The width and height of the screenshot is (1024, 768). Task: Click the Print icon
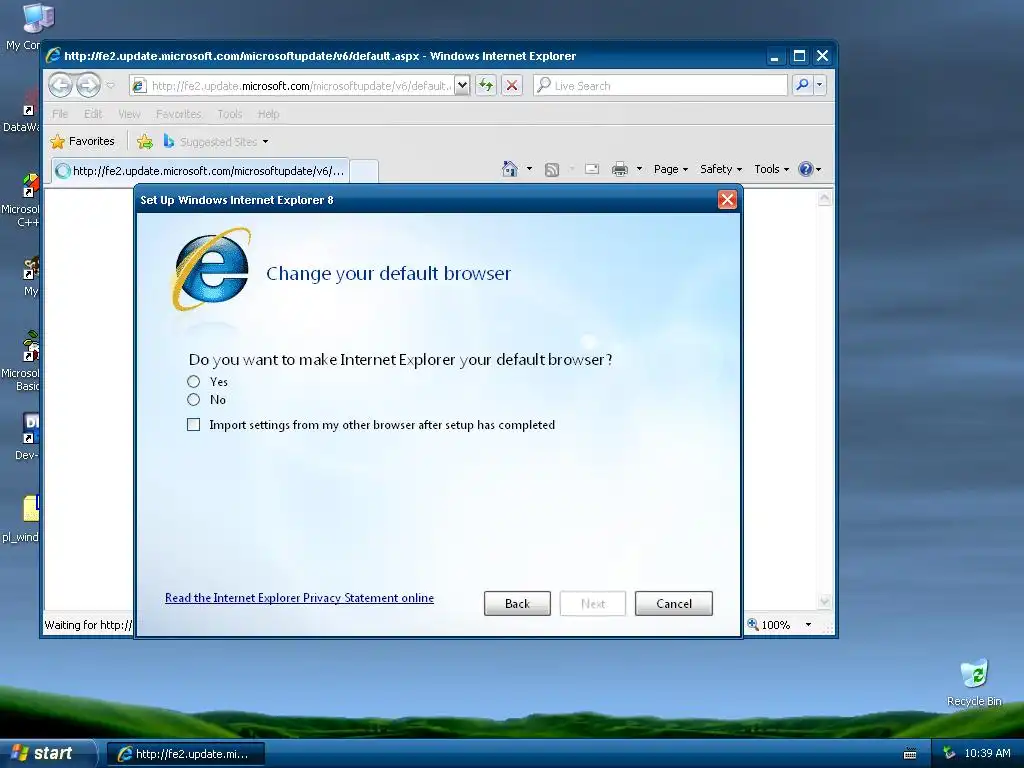619,169
